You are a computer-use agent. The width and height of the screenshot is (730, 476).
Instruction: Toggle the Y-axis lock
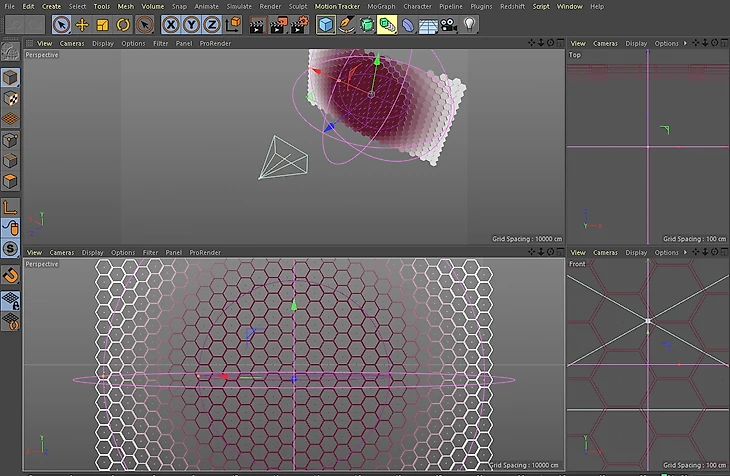pyautogui.click(x=192, y=25)
